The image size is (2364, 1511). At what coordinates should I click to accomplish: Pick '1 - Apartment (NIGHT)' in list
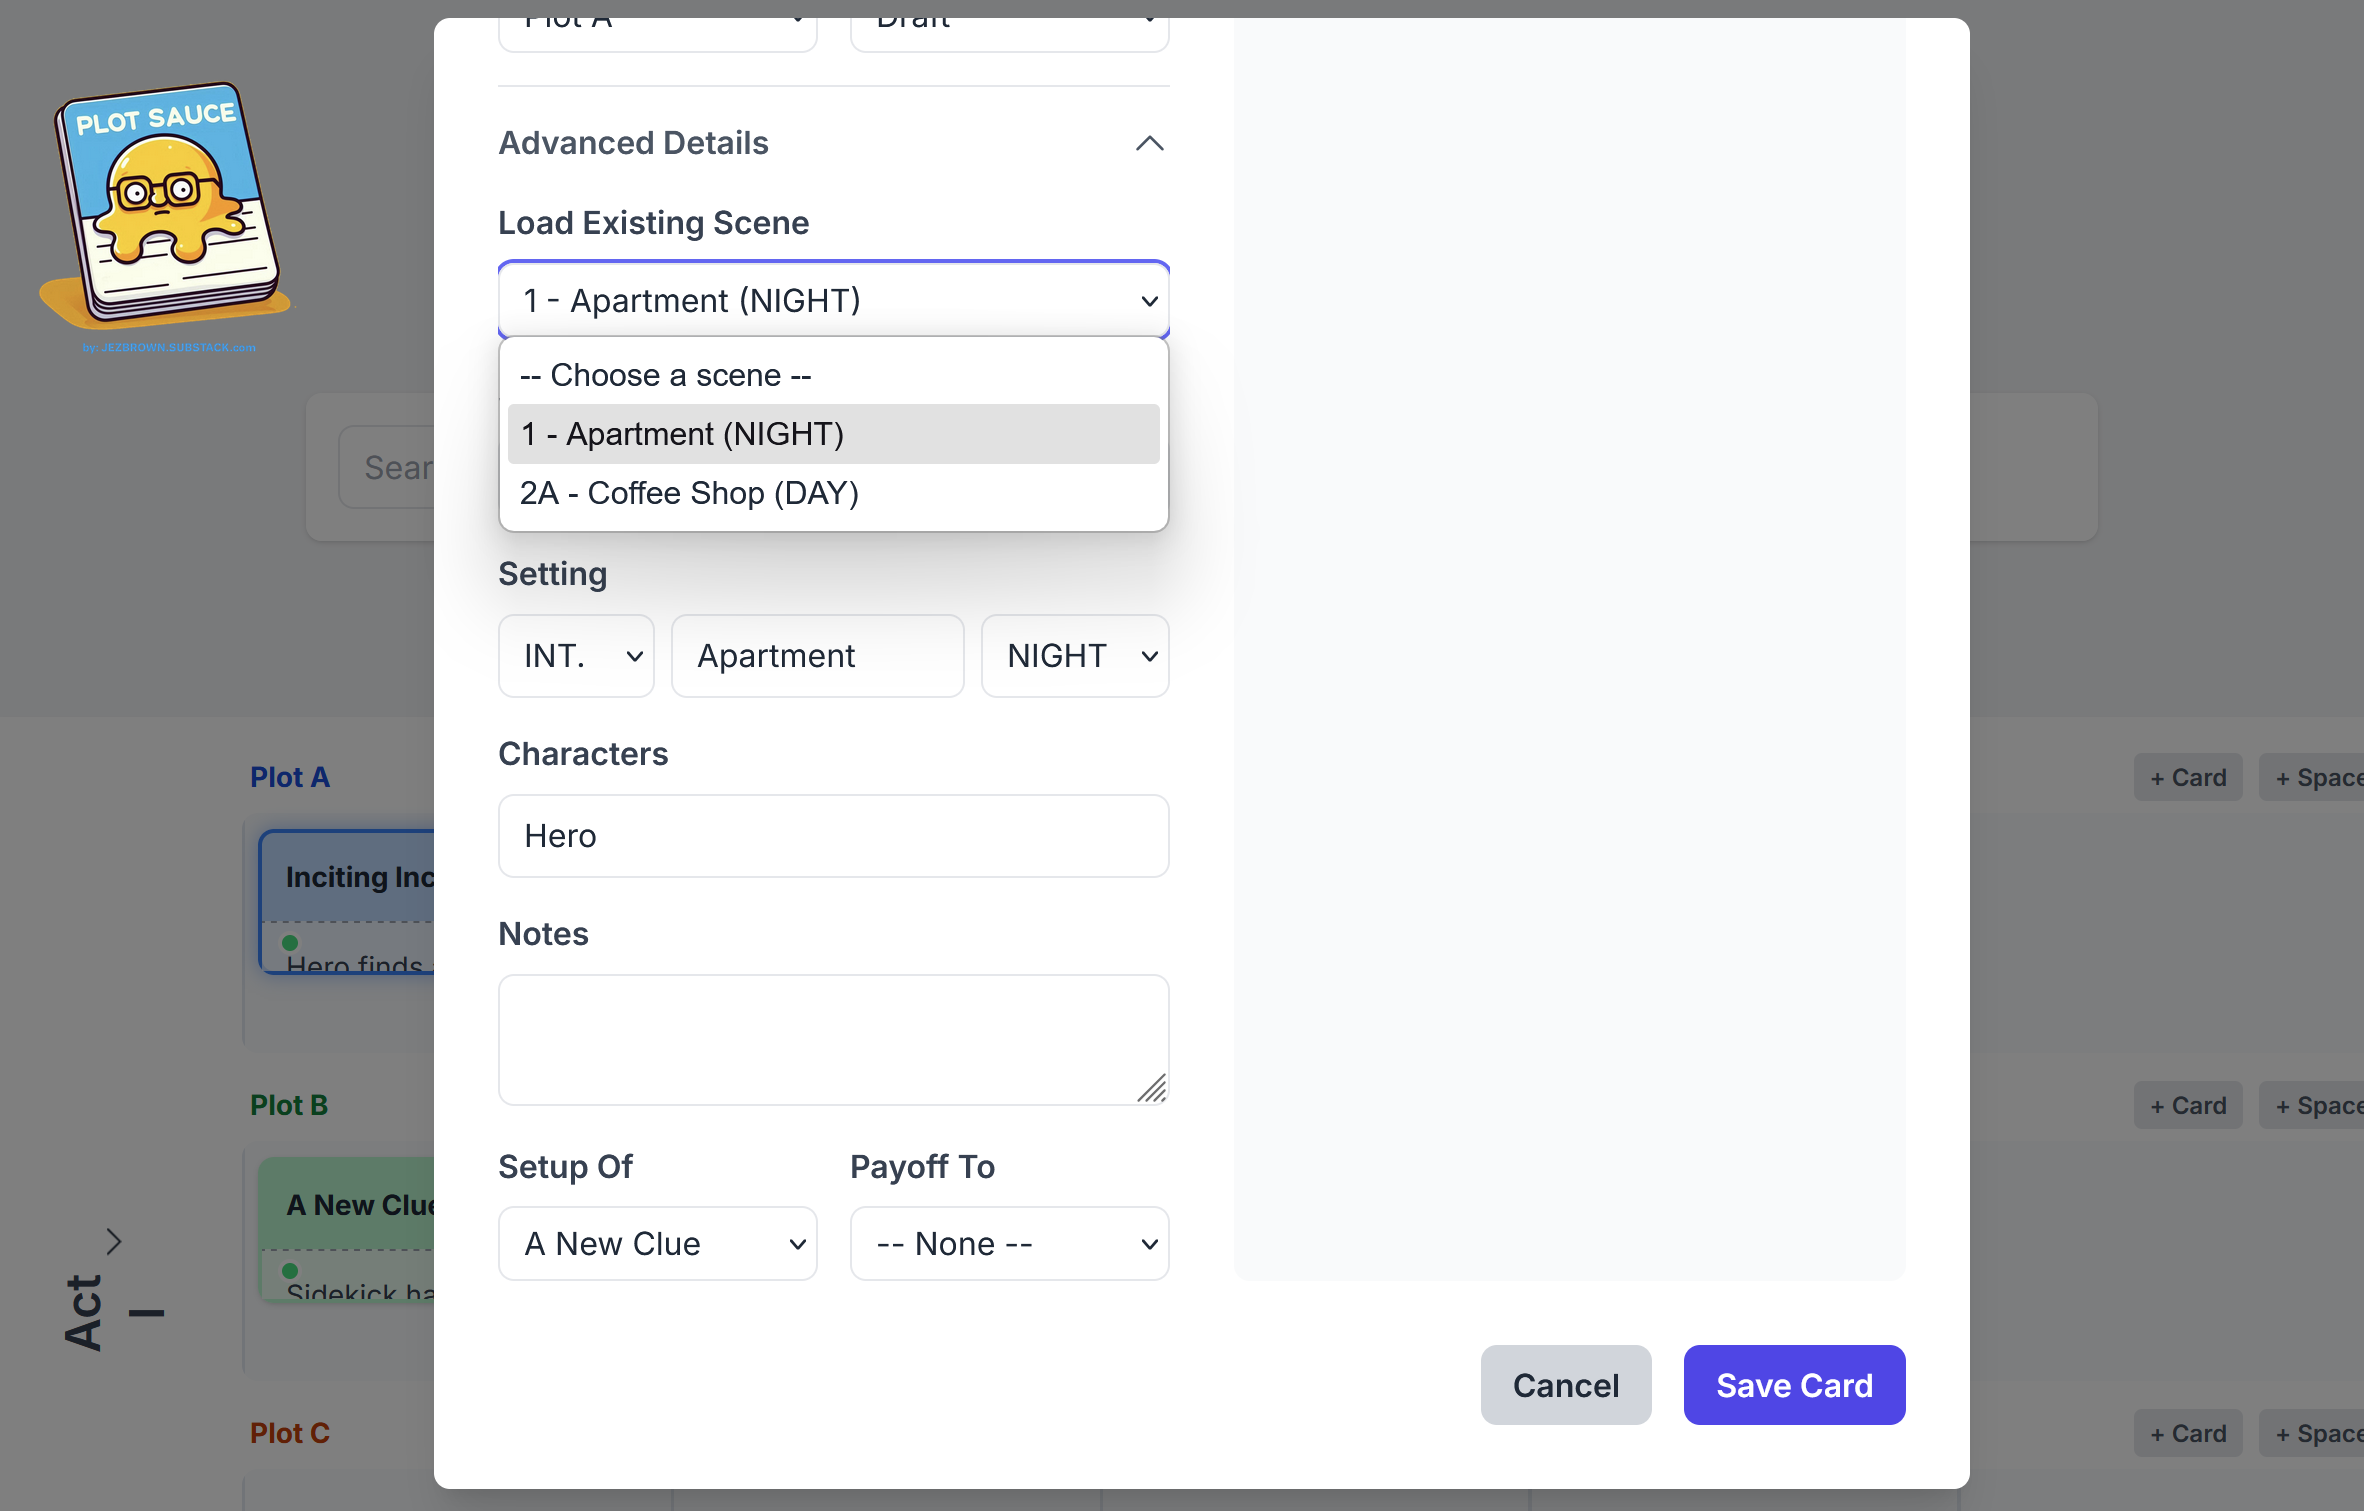(683, 434)
